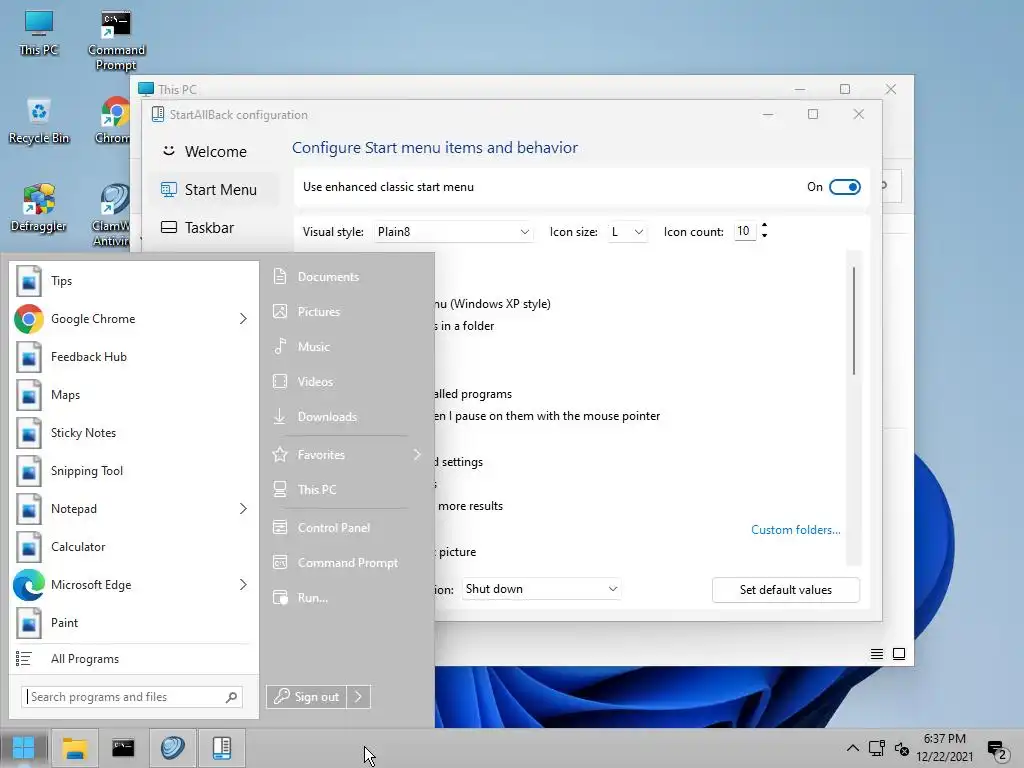
Task: Open the Custom folders... link
Action: click(795, 530)
